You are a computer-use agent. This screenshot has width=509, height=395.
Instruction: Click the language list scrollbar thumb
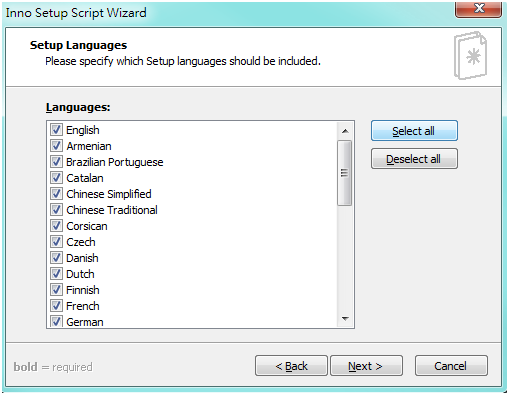(x=344, y=173)
